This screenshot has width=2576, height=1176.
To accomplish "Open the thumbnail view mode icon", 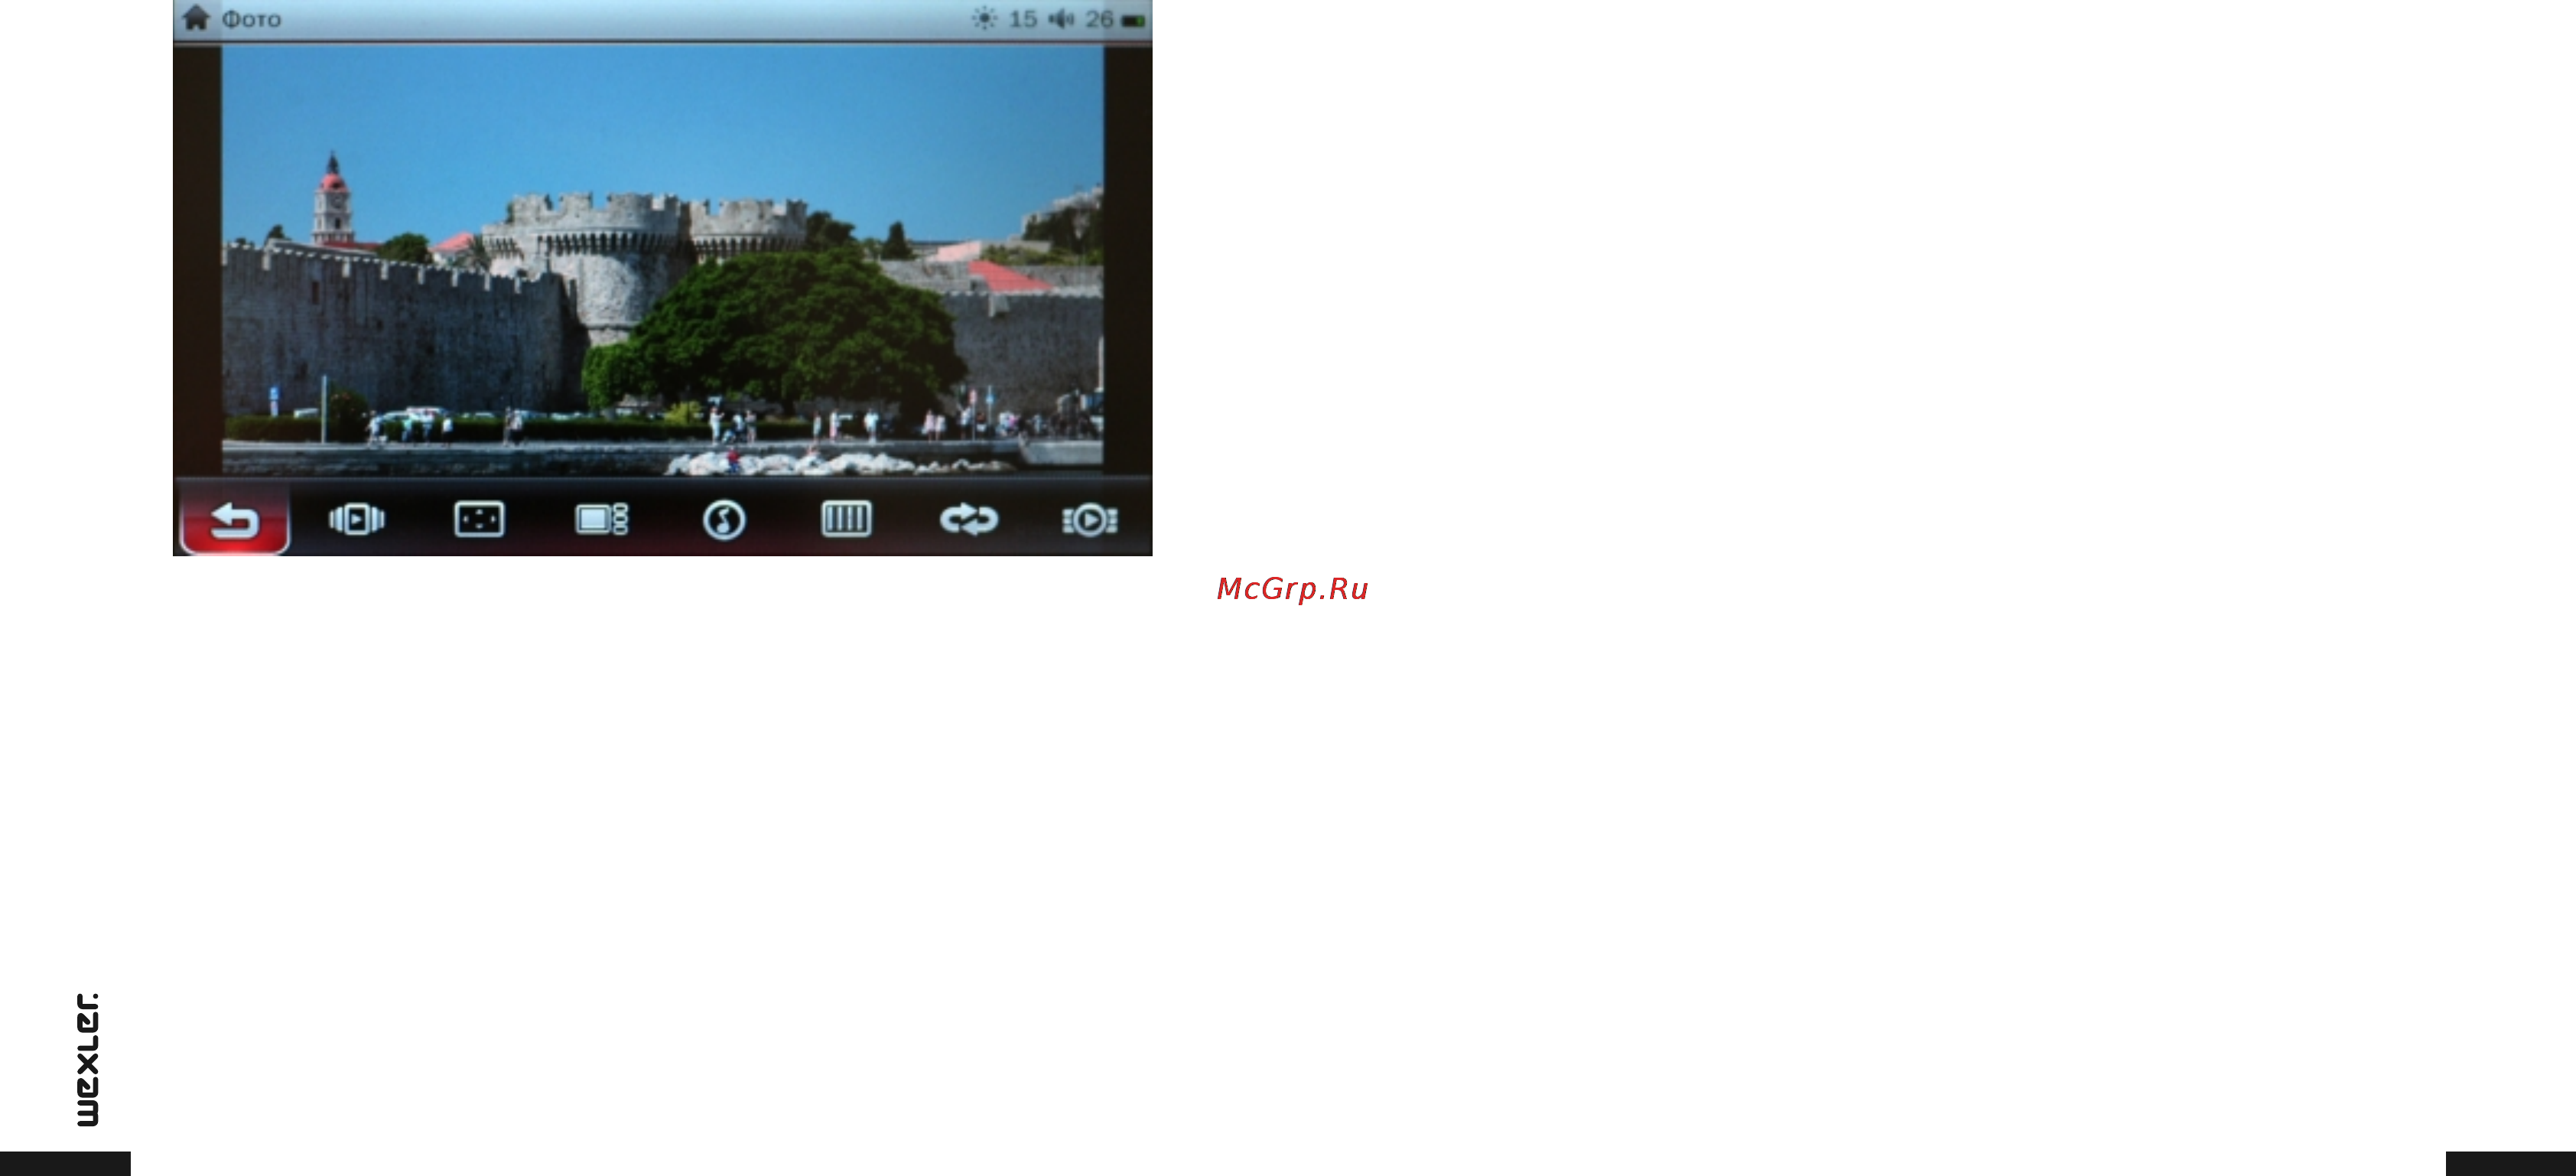I will pos(601,519).
